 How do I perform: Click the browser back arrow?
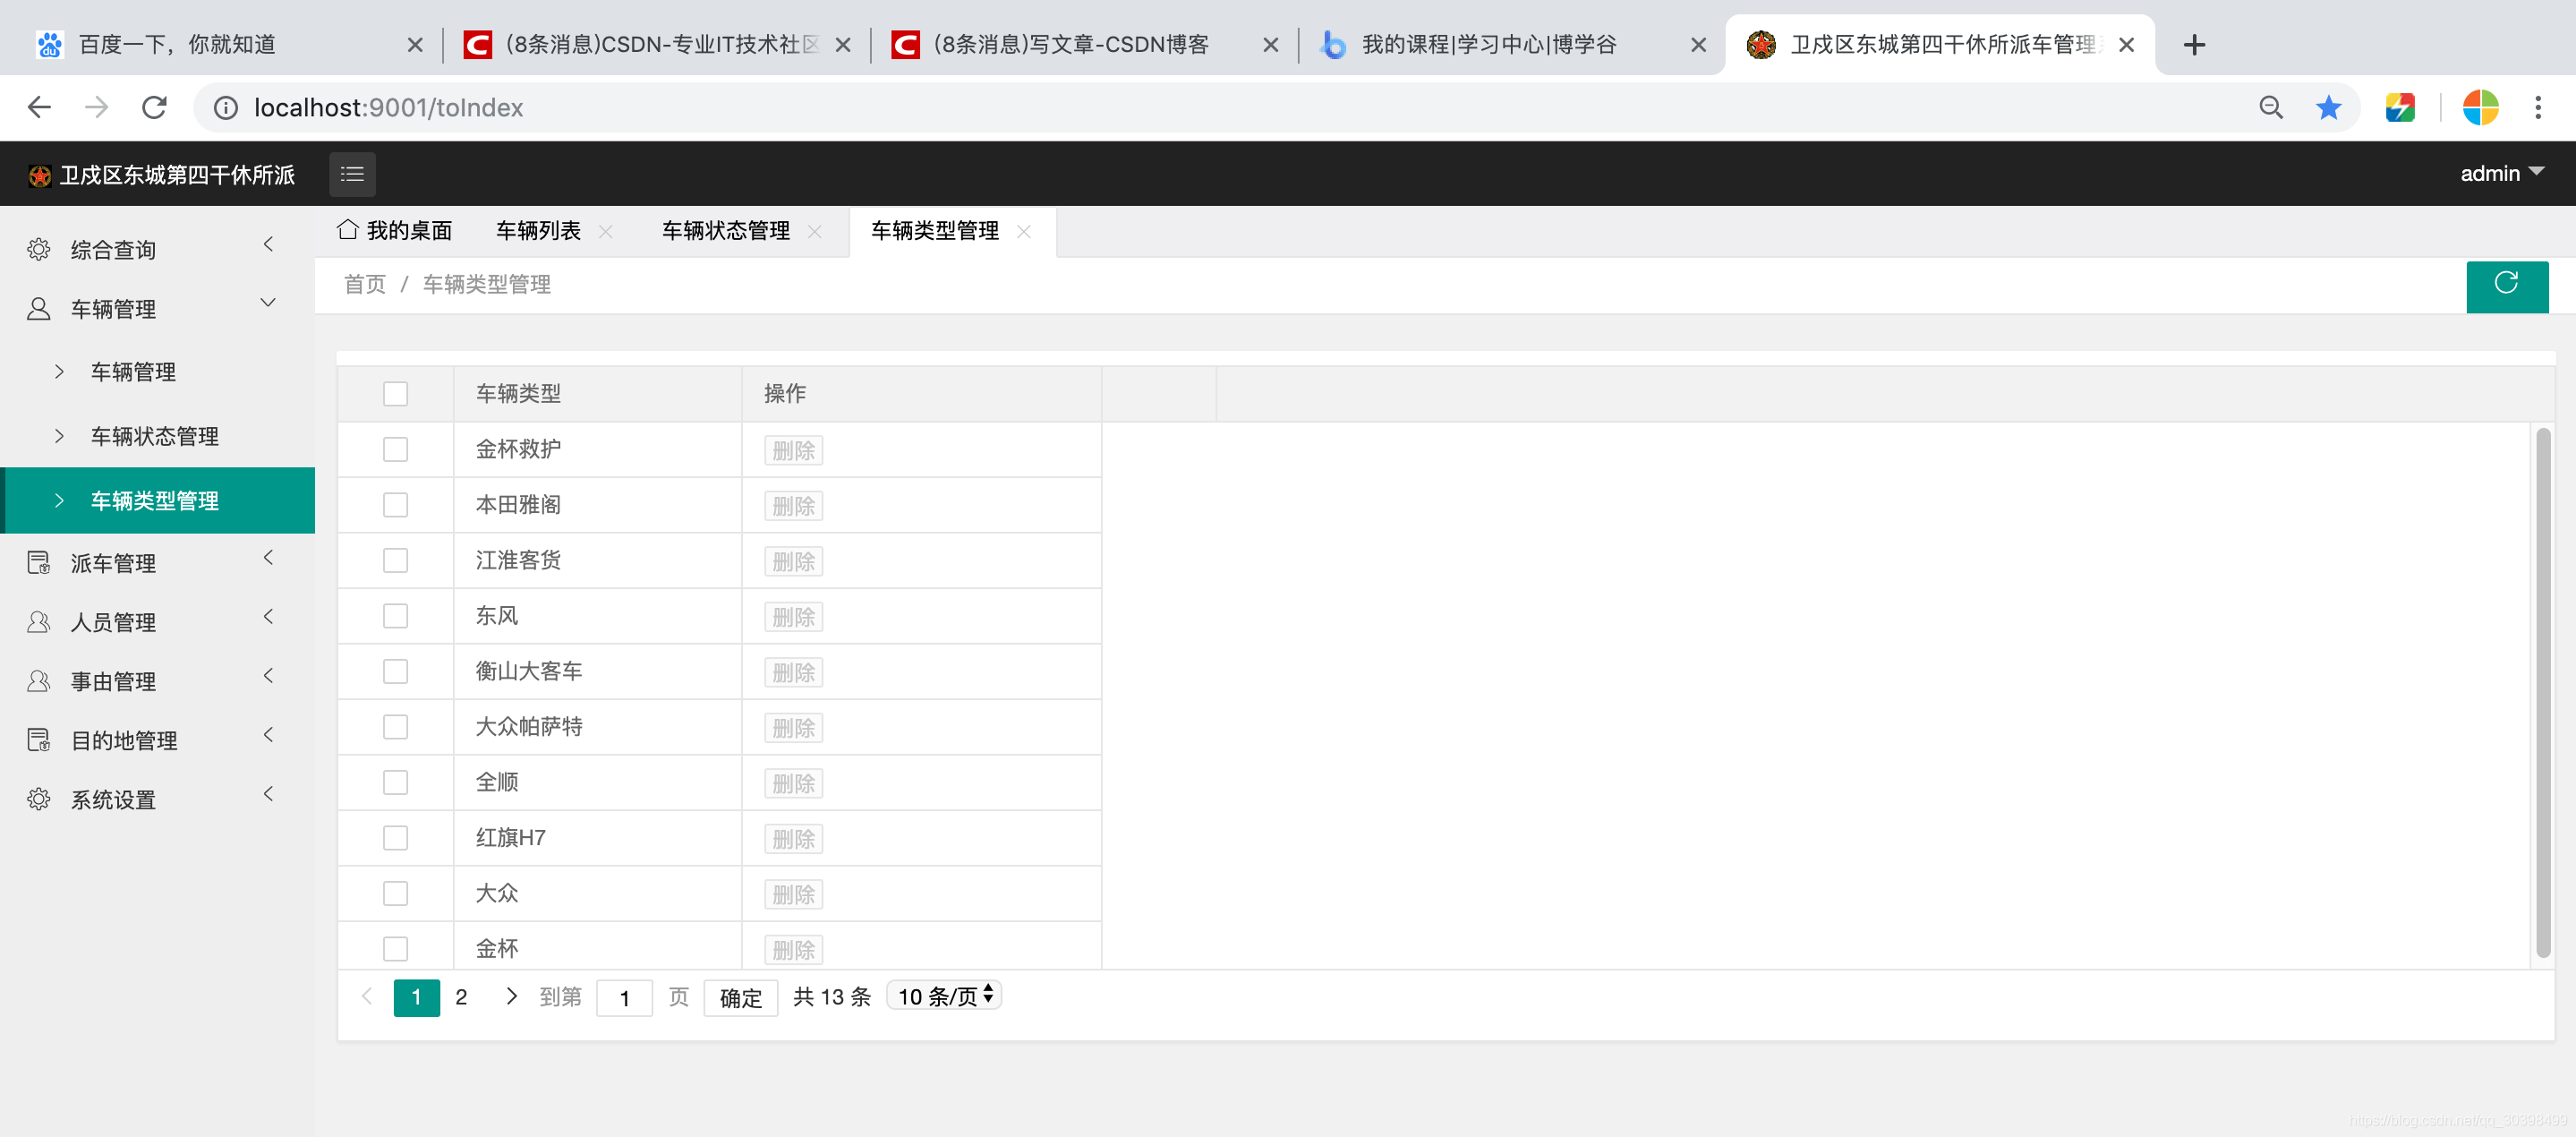pos(39,107)
